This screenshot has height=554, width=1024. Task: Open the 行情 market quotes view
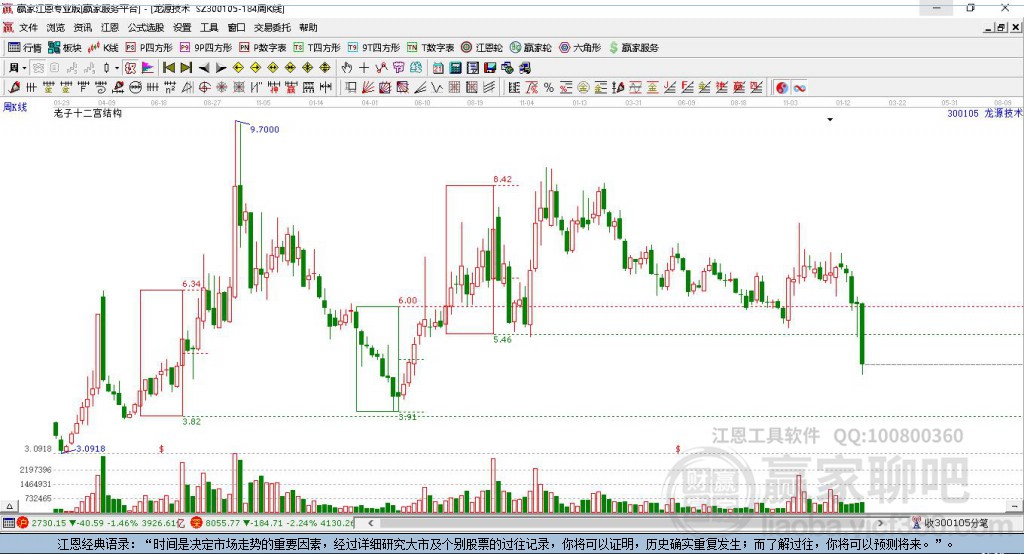click(24, 48)
